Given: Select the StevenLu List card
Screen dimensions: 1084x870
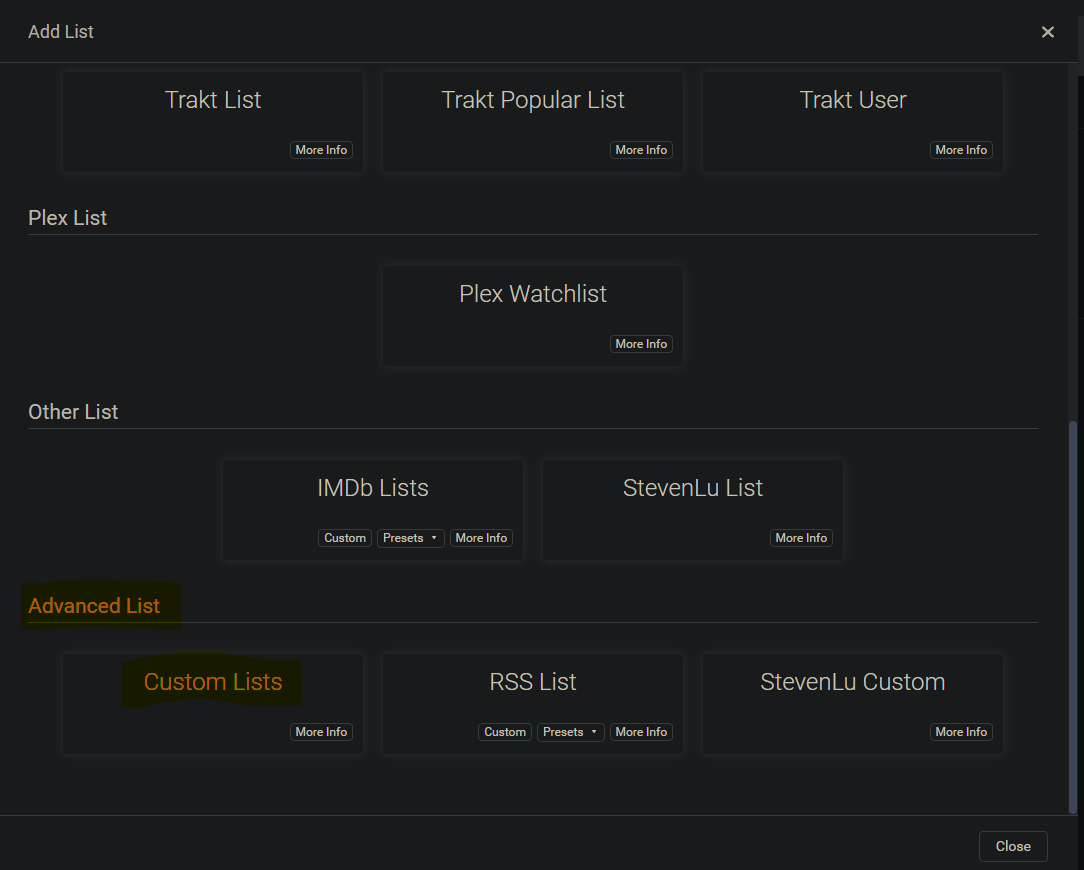Looking at the screenshot, I should point(693,510).
